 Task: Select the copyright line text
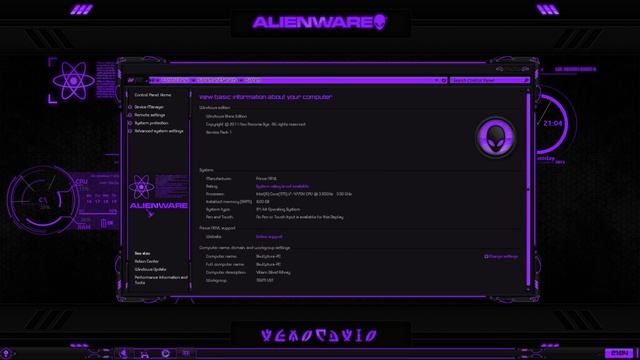point(256,124)
